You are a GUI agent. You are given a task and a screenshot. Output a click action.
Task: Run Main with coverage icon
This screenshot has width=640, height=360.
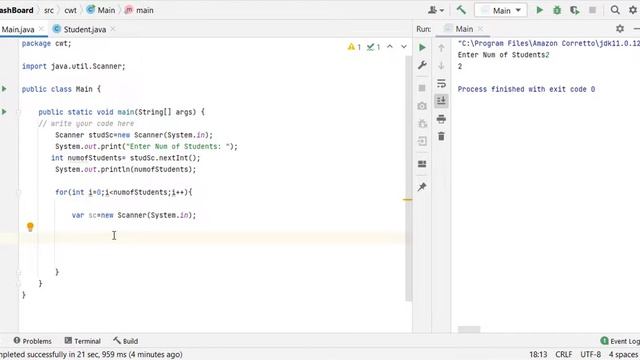[x=575, y=10]
